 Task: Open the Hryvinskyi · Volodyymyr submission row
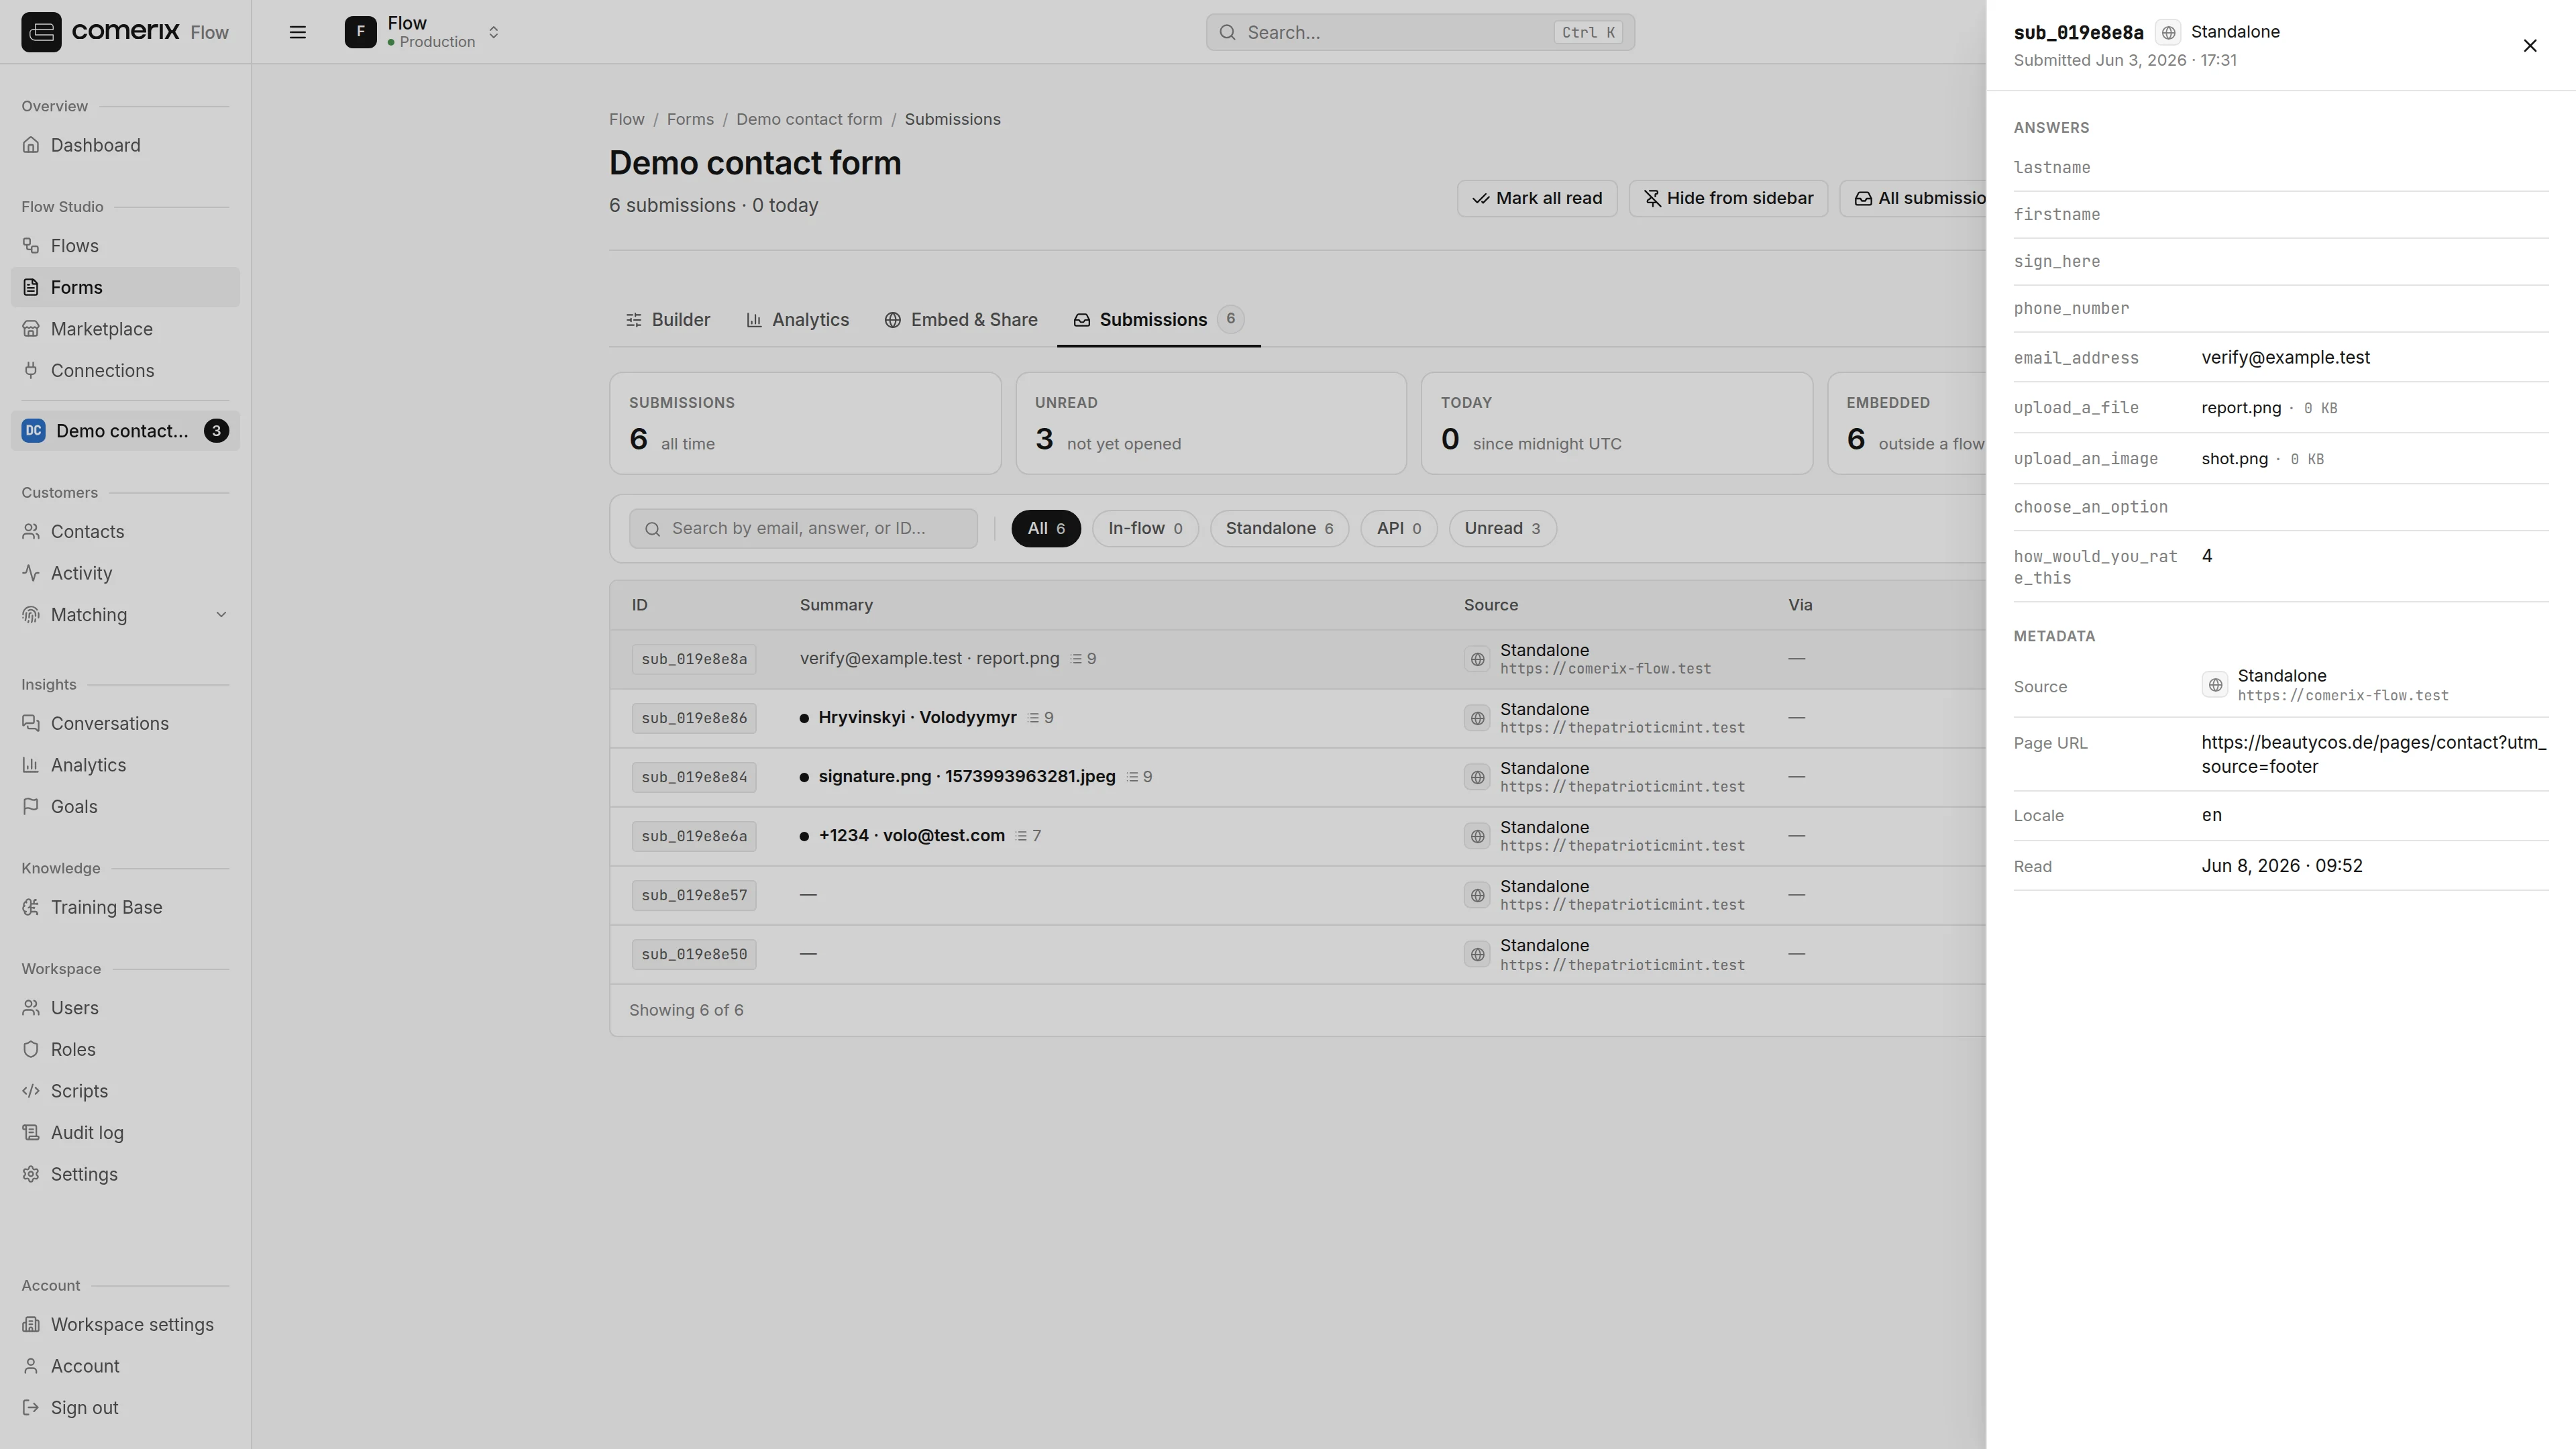tap(1298, 718)
